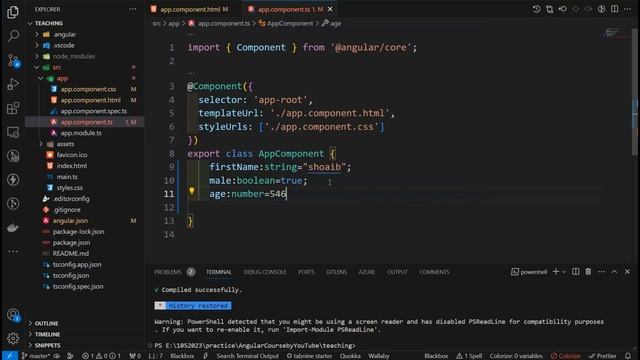This screenshot has height=360, width=640.
Task: Open the Thunder Client lightning icon
Action: 13,180
